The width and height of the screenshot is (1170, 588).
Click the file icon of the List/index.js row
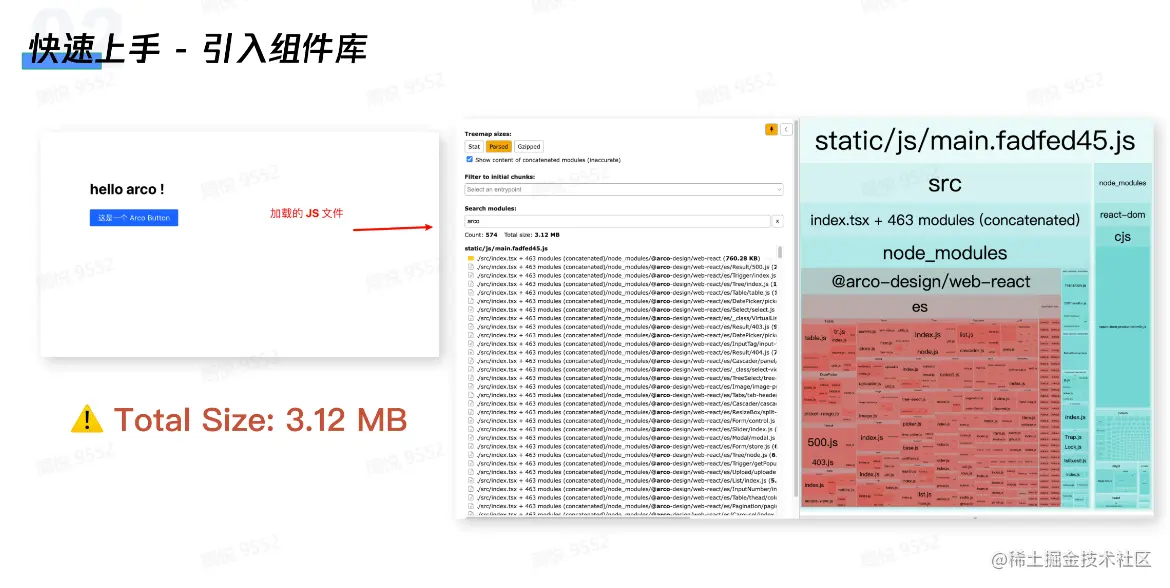pos(471,481)
